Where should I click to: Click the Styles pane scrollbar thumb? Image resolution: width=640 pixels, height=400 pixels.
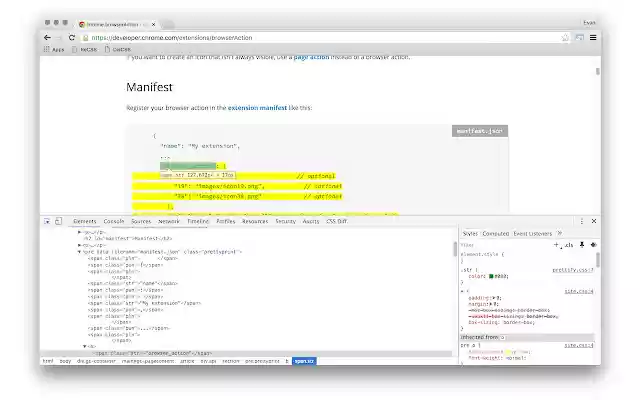tap(598, 260)
